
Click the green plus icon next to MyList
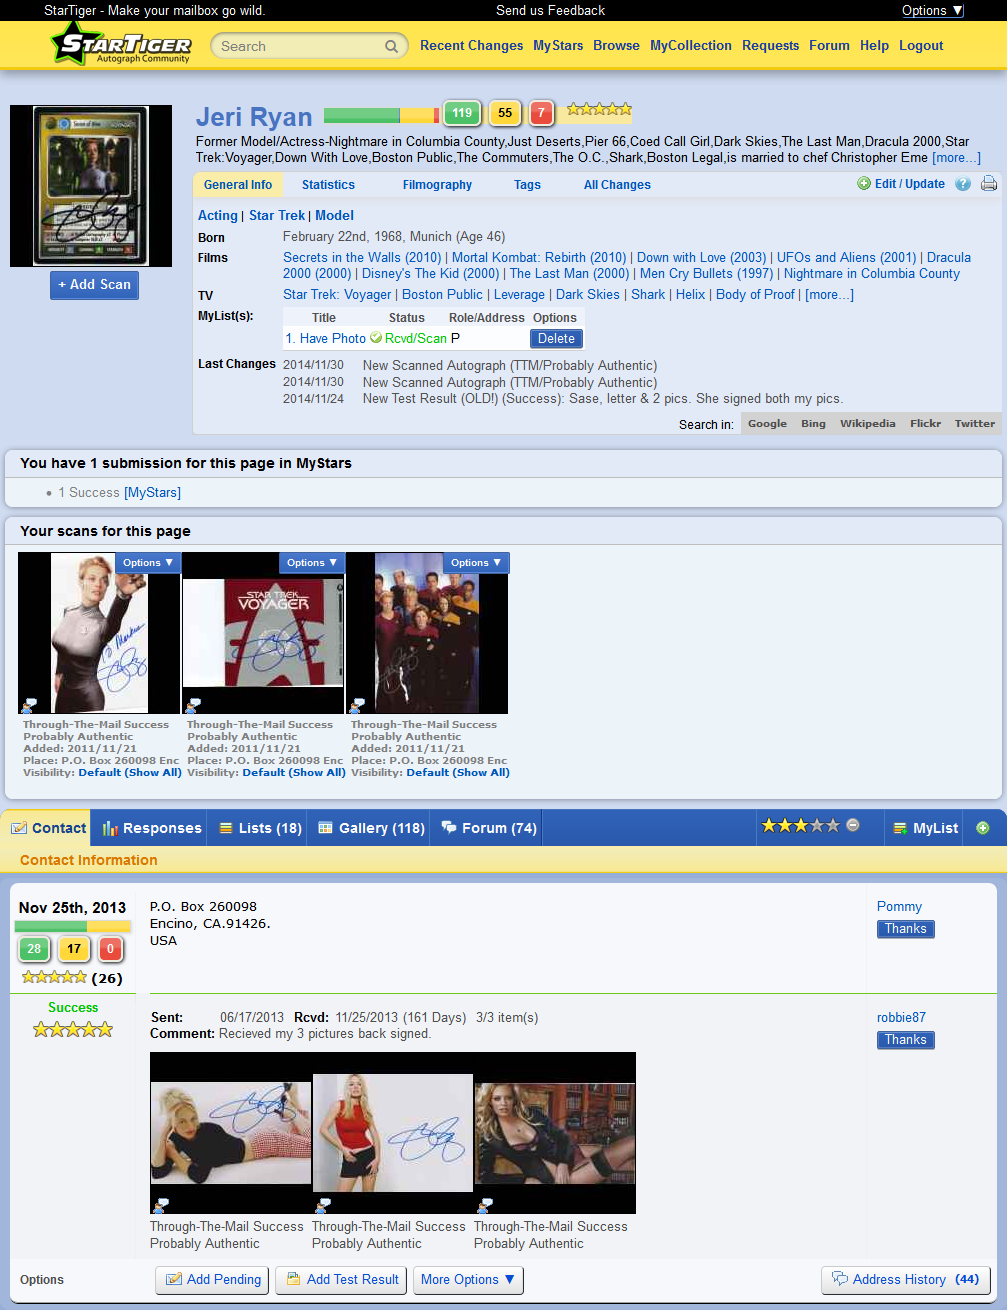[983, 828]
